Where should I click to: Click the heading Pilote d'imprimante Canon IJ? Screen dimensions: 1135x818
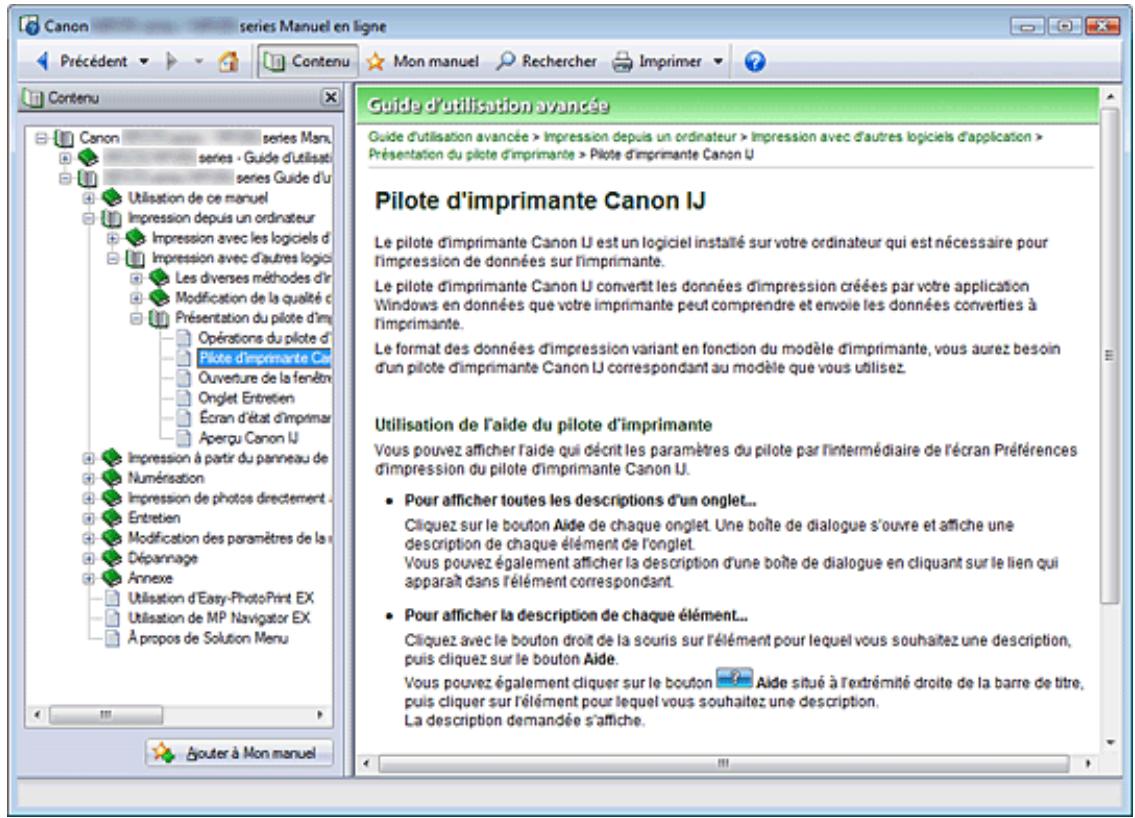coord(540,201)
